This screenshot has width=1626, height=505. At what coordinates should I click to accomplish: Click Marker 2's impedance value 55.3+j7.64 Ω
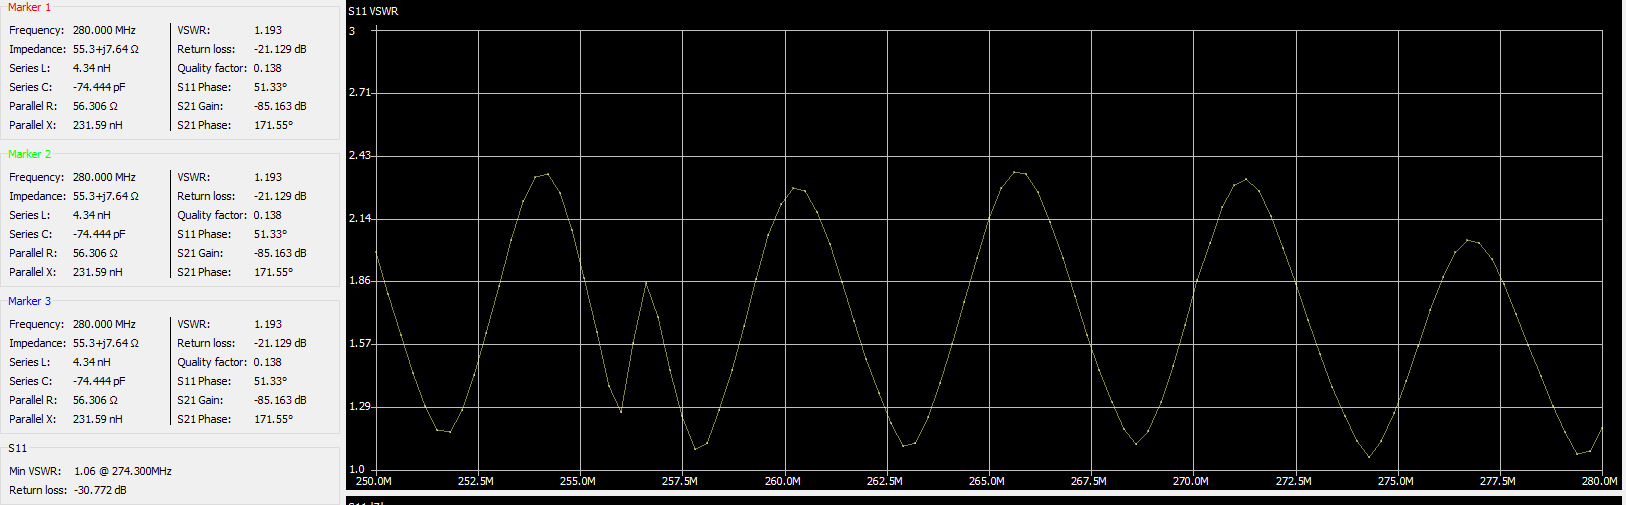105,196
